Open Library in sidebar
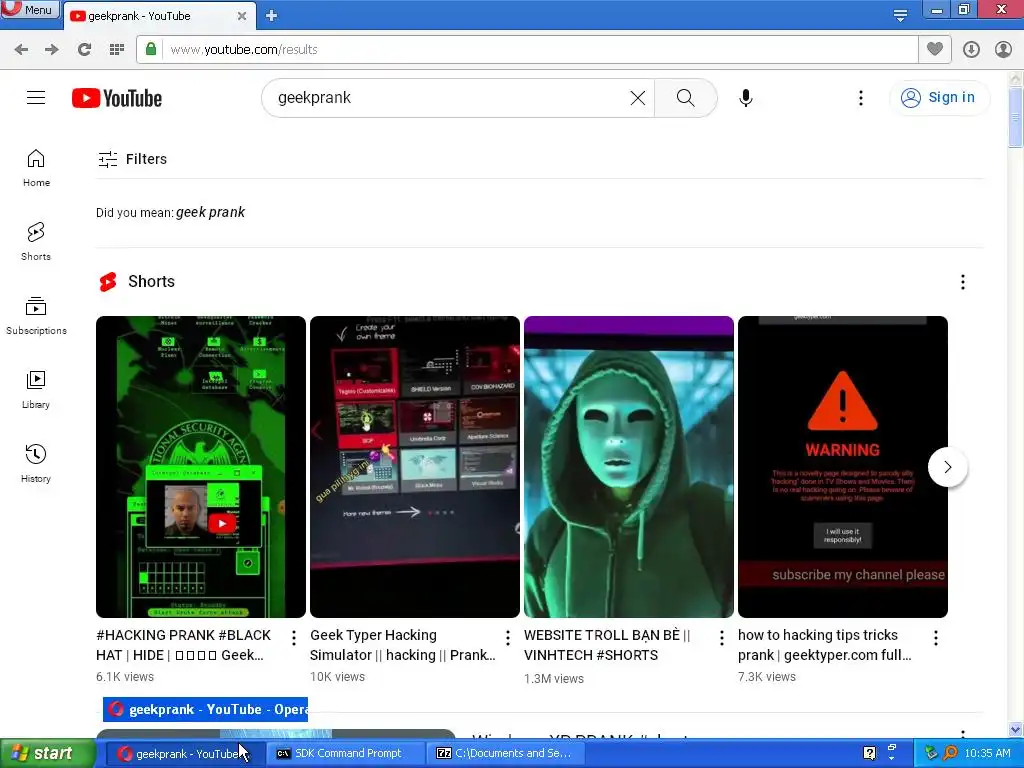The image size is (1024, 768). pos(36,390)
